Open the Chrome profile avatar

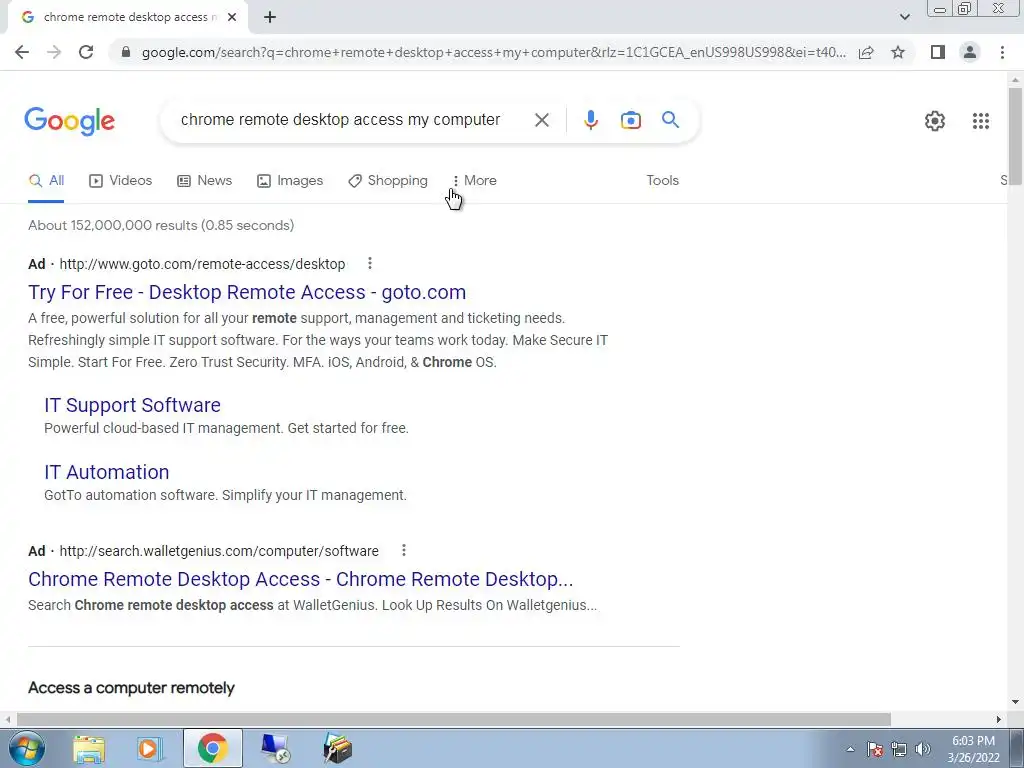pos(970,52)
